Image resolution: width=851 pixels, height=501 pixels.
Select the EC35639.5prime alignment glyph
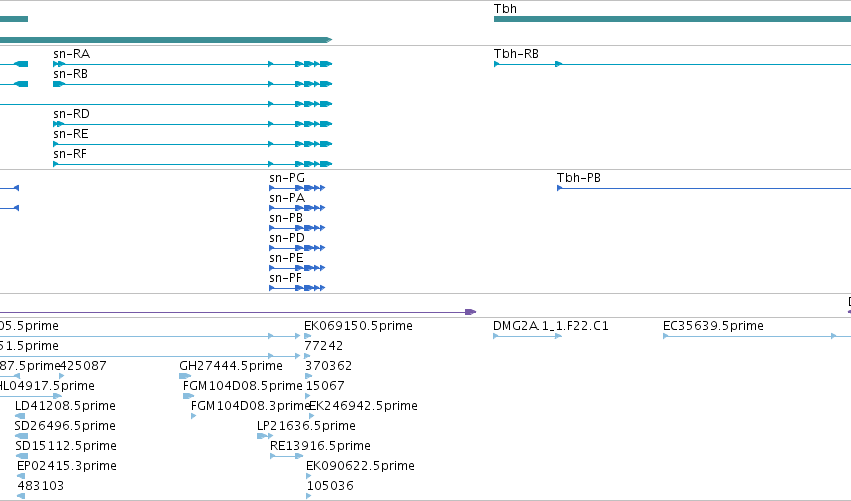coord(757,336)
